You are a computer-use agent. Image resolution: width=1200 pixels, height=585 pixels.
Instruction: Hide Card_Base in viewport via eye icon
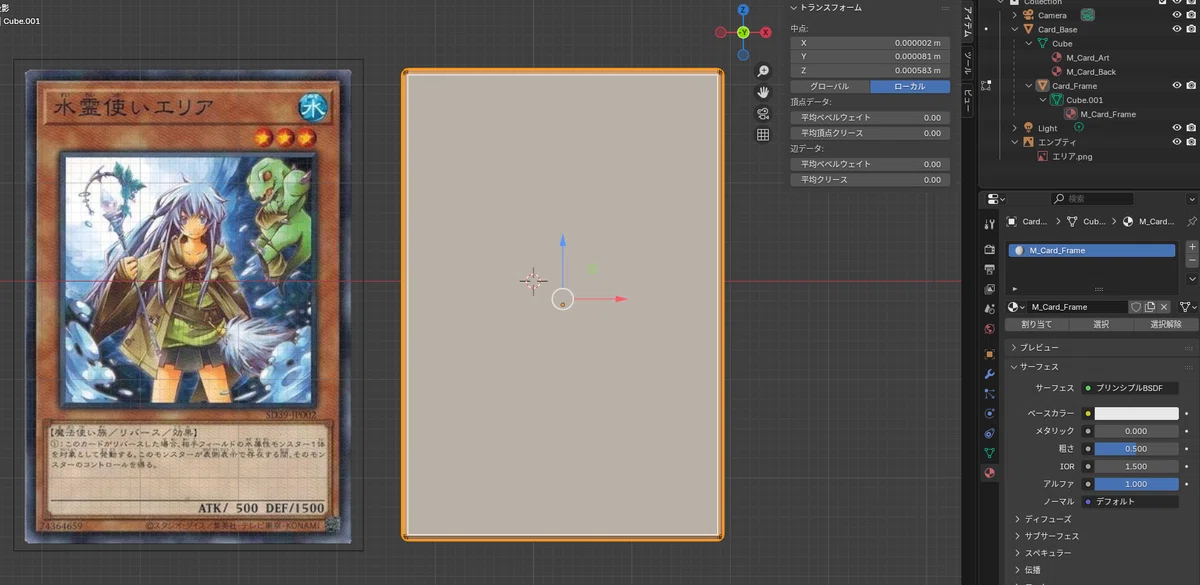pos(1177,29)
